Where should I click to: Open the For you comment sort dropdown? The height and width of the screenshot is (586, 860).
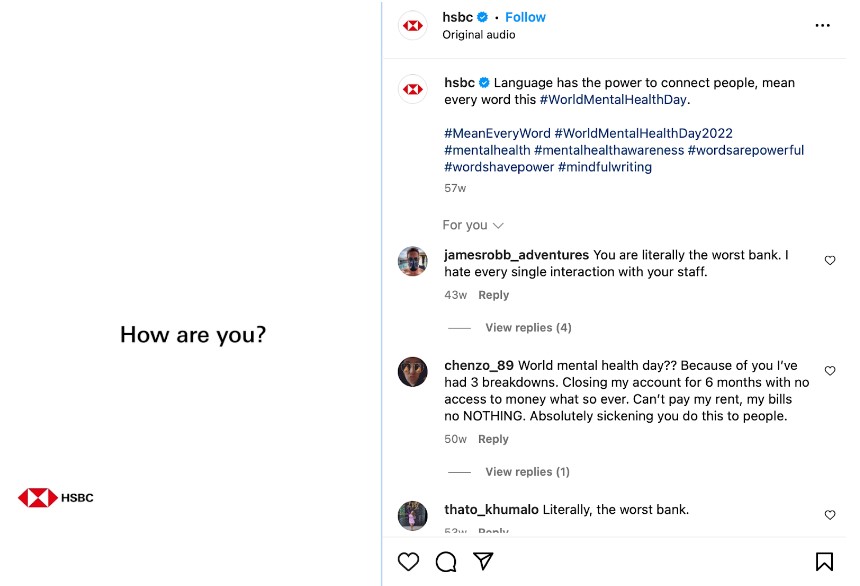click(473, 225)
